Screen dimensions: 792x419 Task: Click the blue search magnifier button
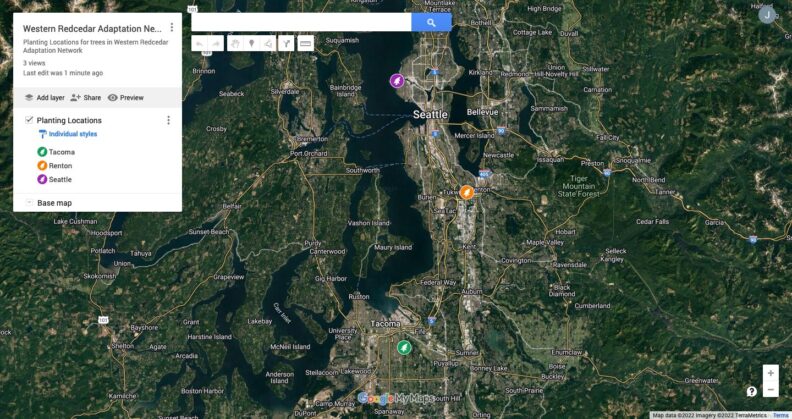431,22
